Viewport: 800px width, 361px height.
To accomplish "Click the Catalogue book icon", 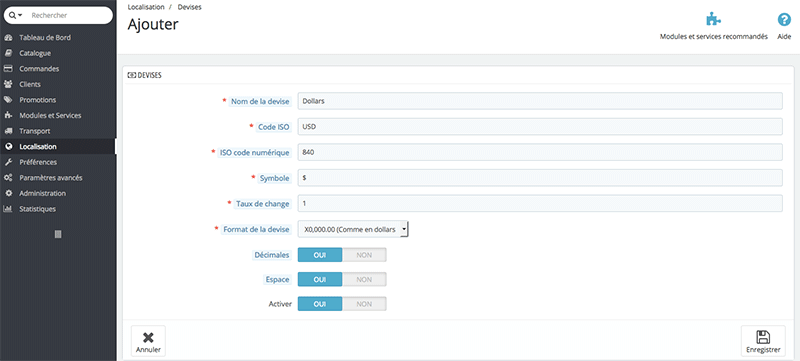I will click(x=8, y=53).
